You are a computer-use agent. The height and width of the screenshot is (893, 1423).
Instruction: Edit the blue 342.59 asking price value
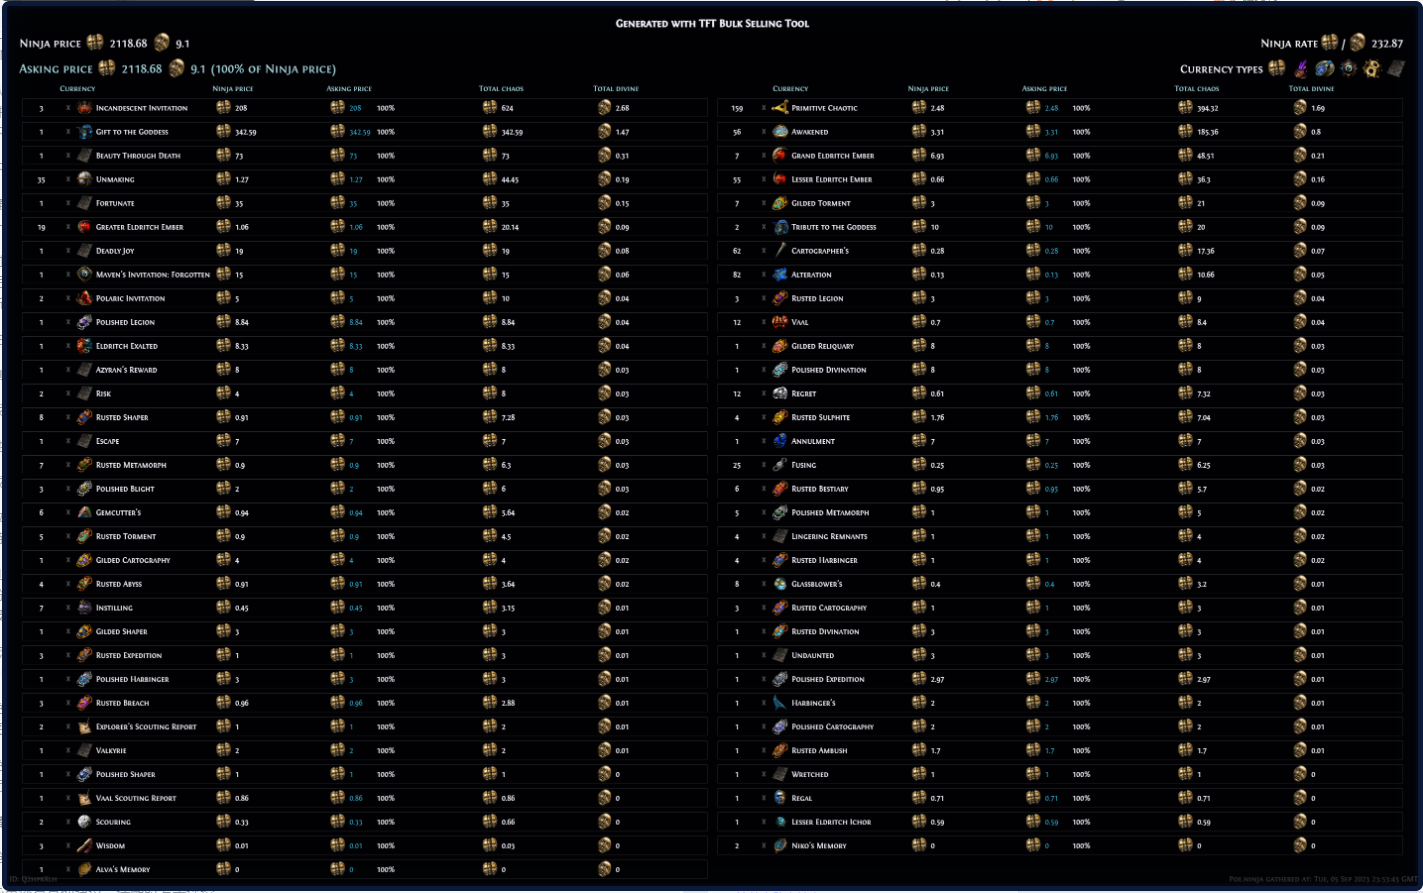point(359,132)
